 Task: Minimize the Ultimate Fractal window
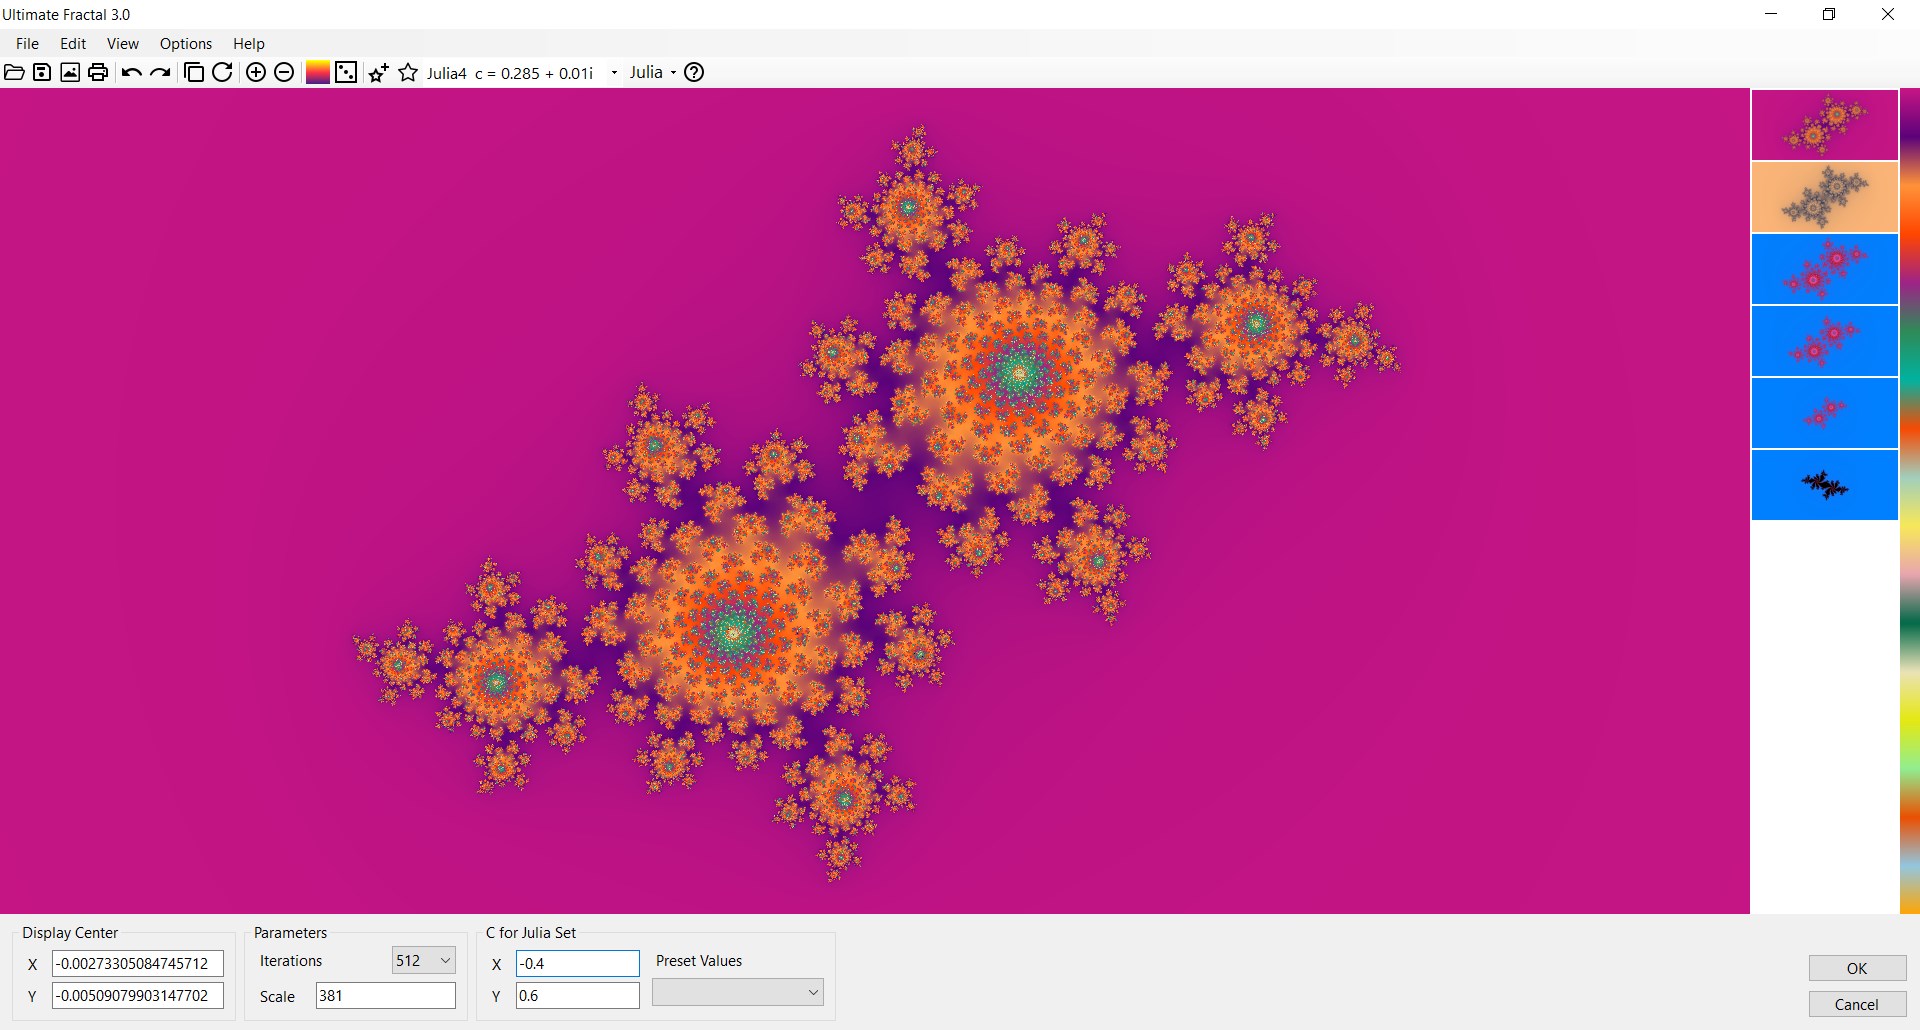1771,14
